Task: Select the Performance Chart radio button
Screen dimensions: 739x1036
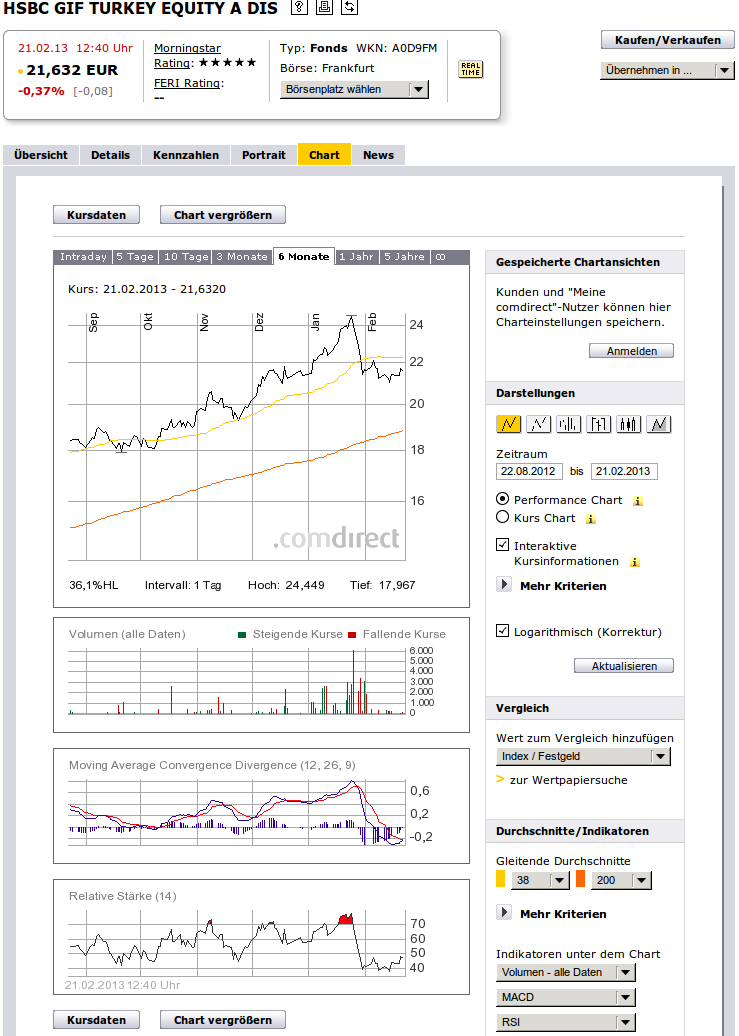Action: (502, 499)
